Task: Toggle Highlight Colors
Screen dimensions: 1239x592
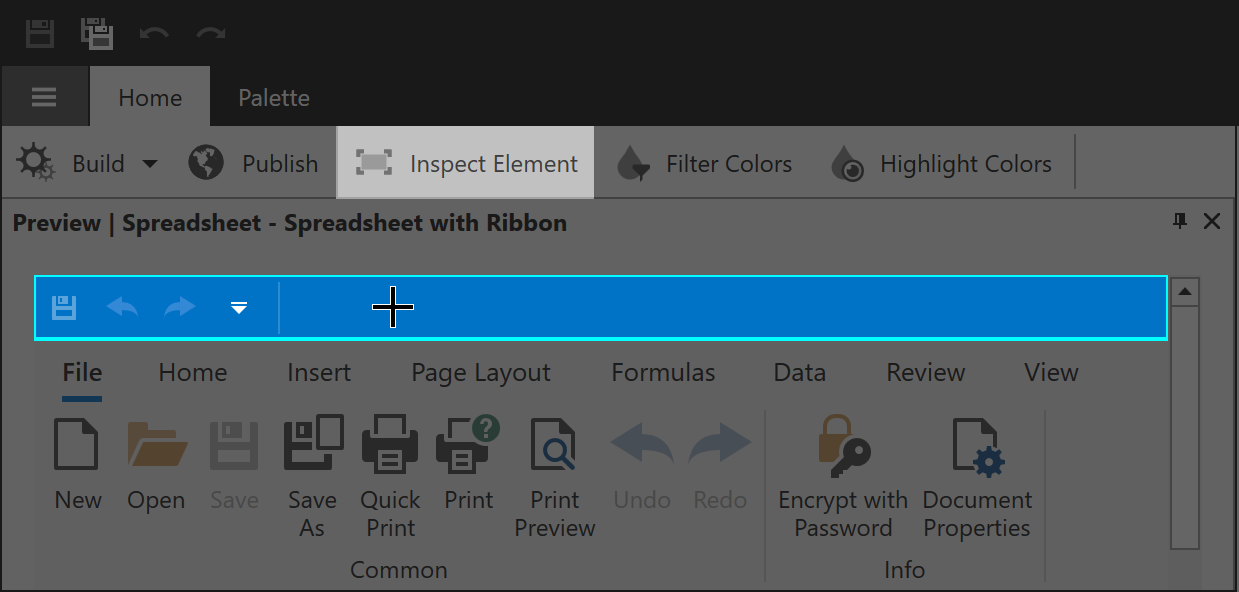Action: pyautogui.click(x=941, y=163)
